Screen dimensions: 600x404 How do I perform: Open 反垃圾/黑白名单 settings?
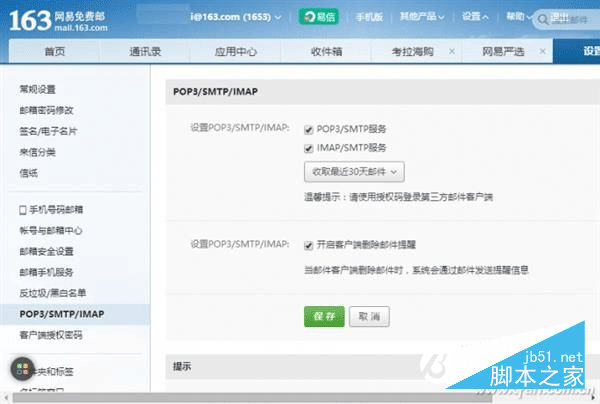click(x=53, y=293)
